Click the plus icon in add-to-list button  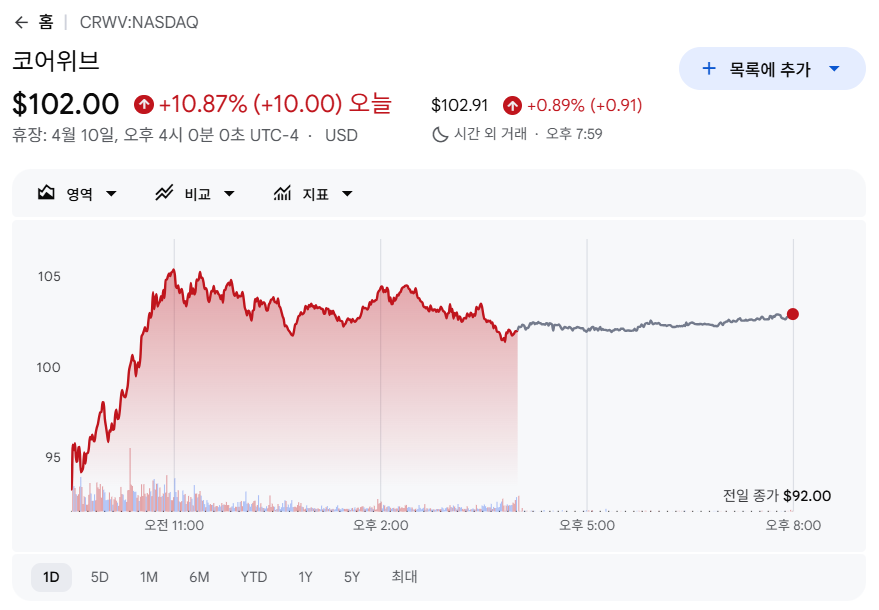point(709,69)
